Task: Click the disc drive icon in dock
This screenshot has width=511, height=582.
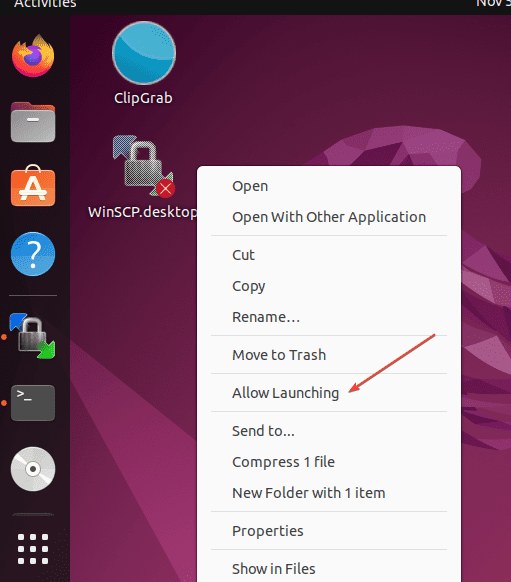Action: pyautogui.click(x=33, y=469)
